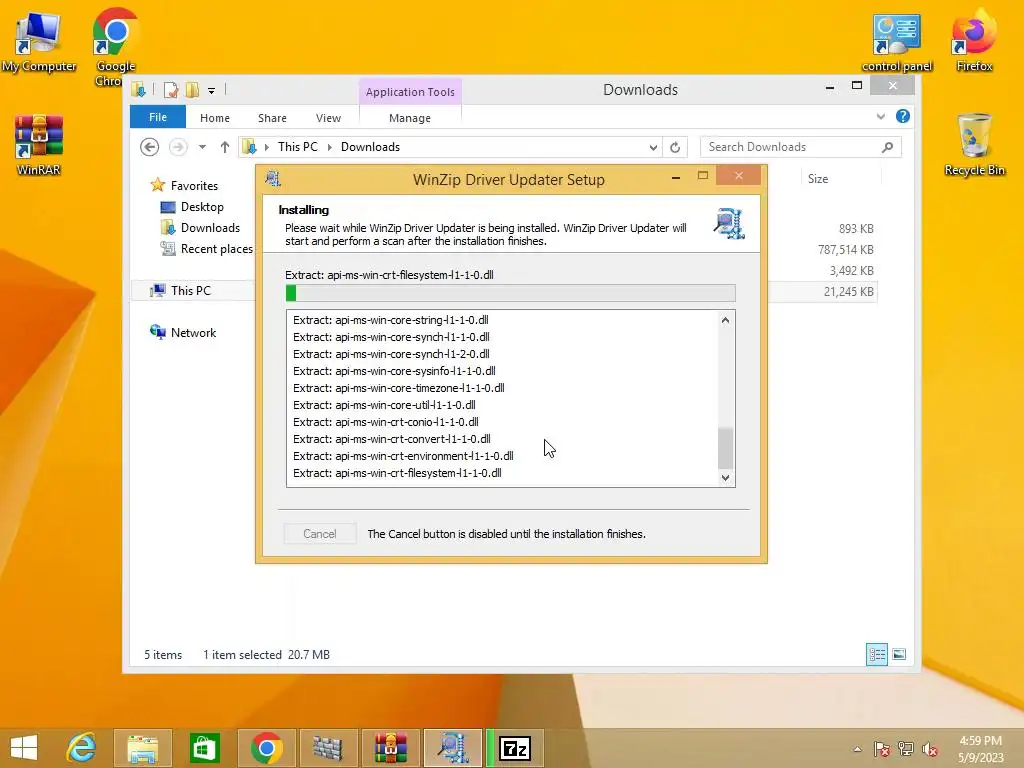Switch to Chrome in the taskbar
The width and height of the screenshot is (1024, 768).
[x=266, y=748]
